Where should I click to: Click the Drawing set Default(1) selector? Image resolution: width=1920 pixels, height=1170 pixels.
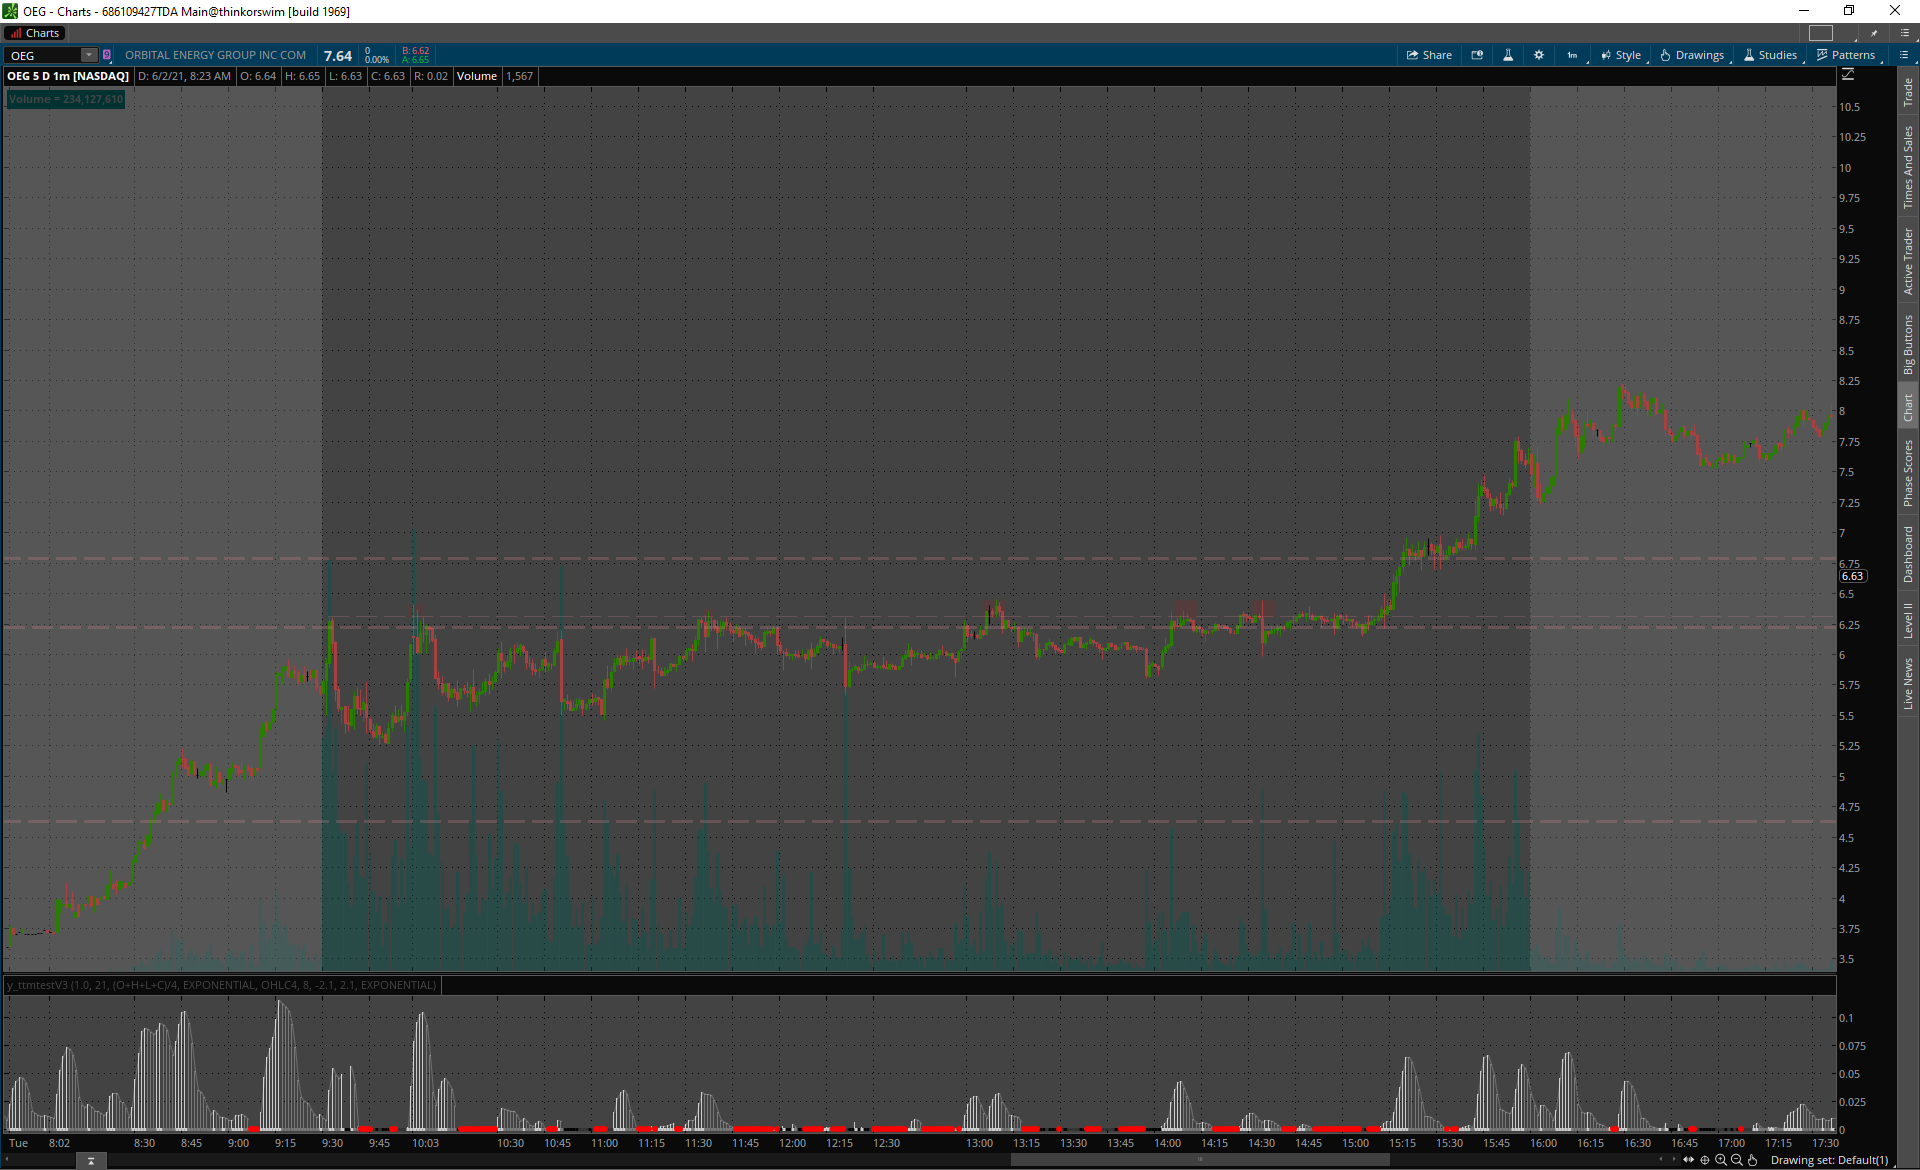1829,1160
